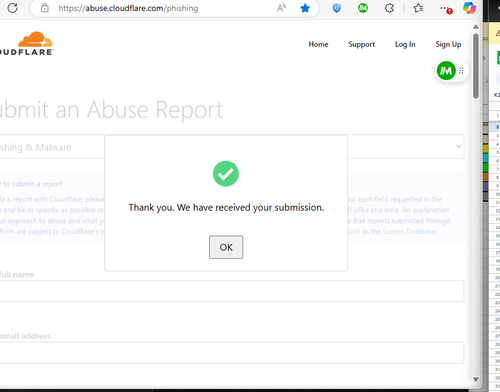Open the browser settings and more menu
Screen dimensions: 500x392
point(446,9)
